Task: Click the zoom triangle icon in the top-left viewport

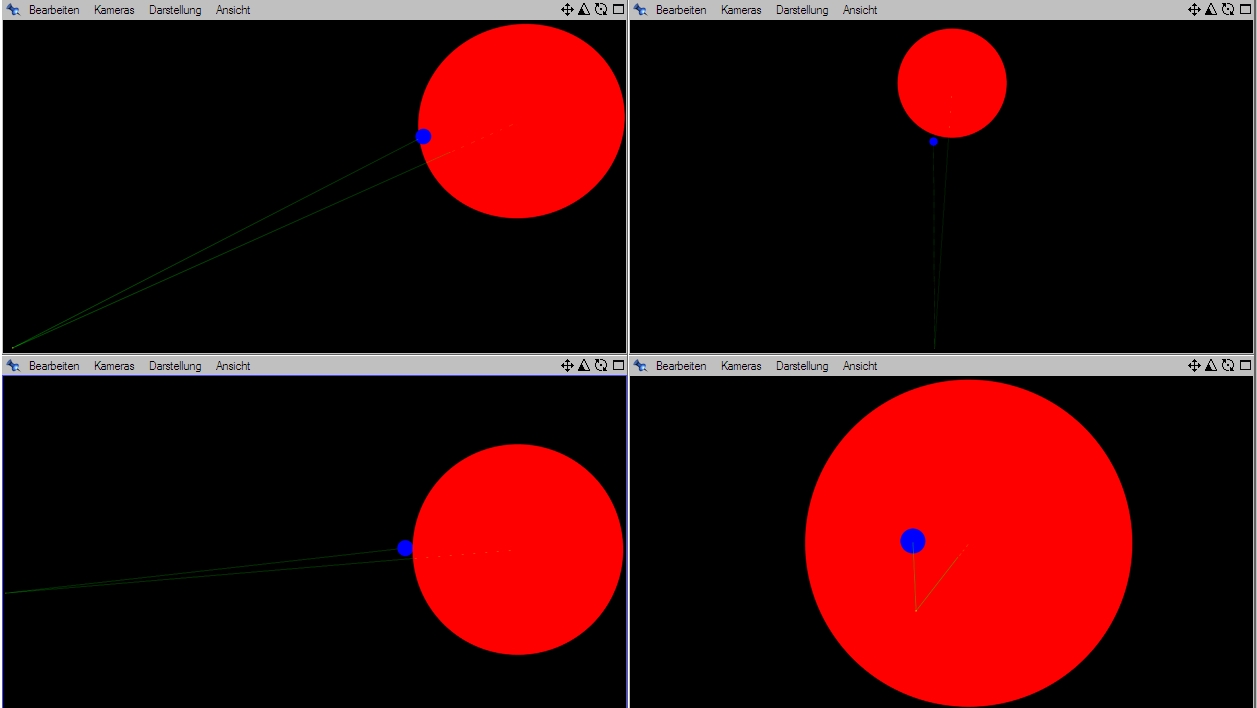Action: coord(584,10)
